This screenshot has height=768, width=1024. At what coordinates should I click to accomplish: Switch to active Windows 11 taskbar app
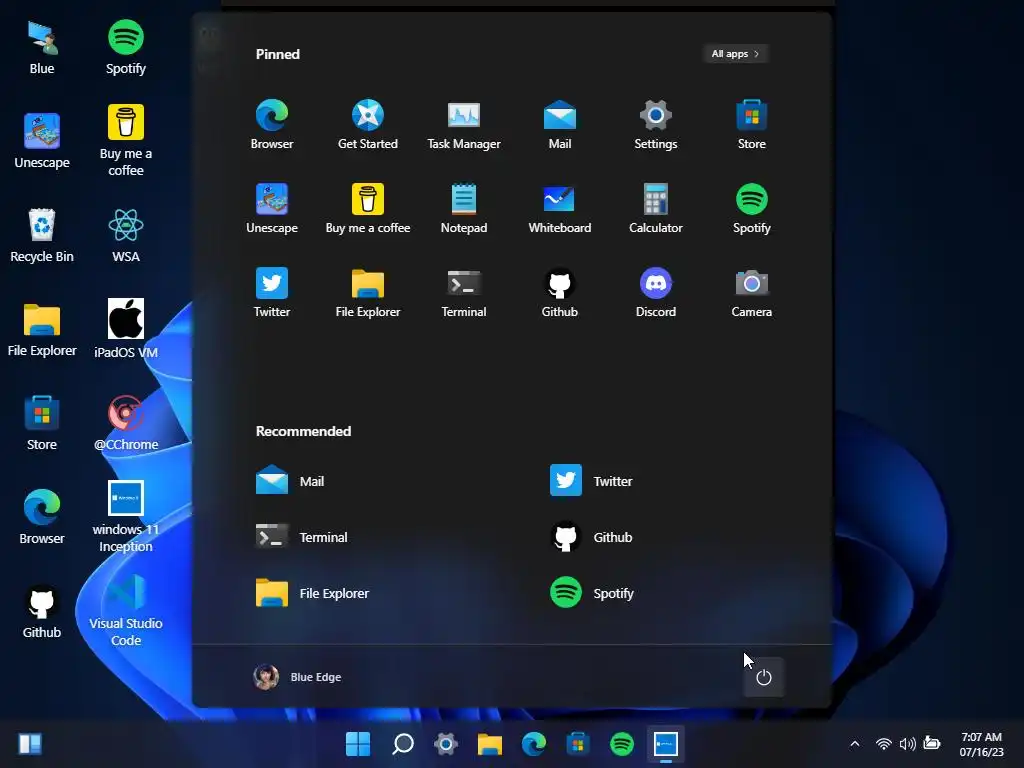(x=665, y=744)
